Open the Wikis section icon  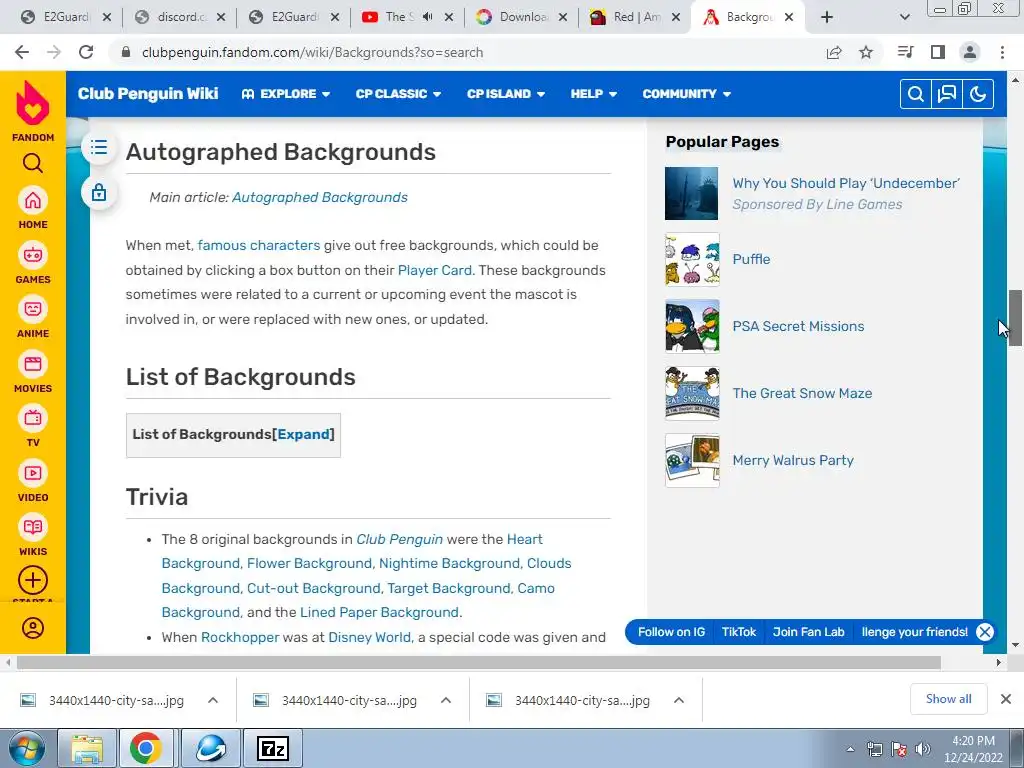coord(33,528)
